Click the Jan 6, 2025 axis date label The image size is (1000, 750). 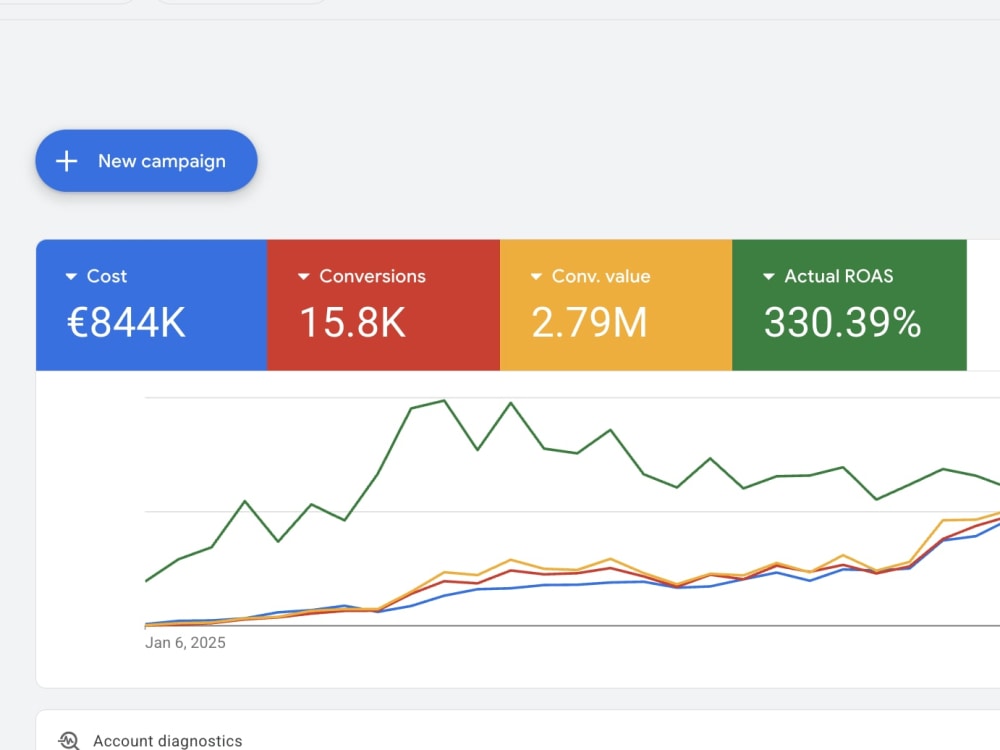pyautogui.click(x=185, y=642)
